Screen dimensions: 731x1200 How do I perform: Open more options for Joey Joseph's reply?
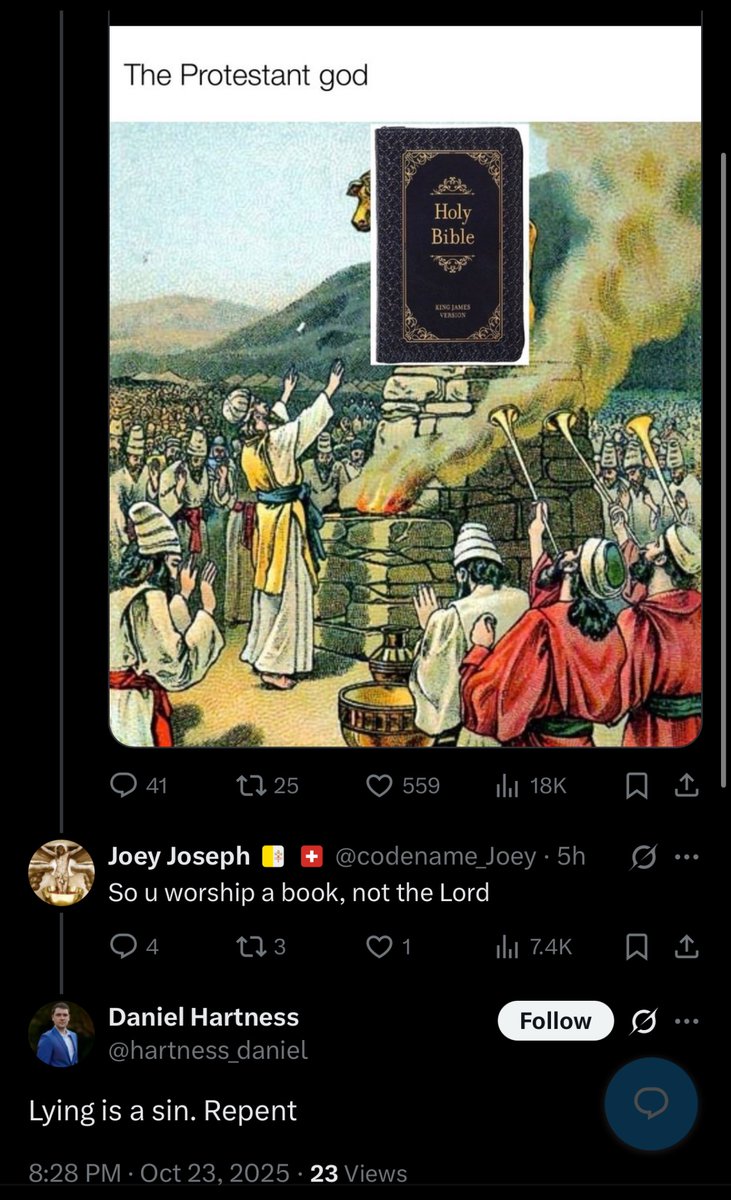(x=686, y=857)
